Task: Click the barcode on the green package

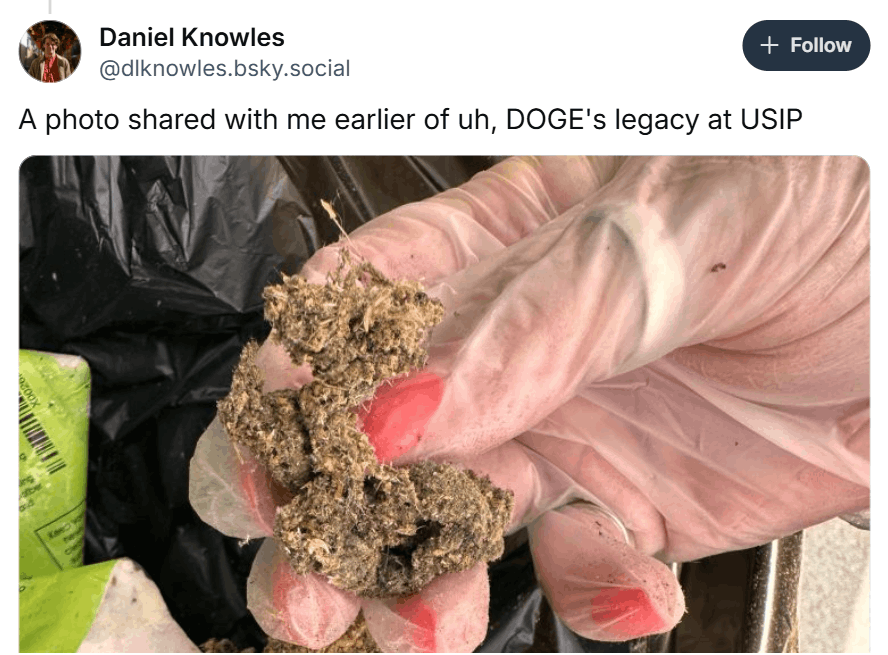Action: click(42, 435)
